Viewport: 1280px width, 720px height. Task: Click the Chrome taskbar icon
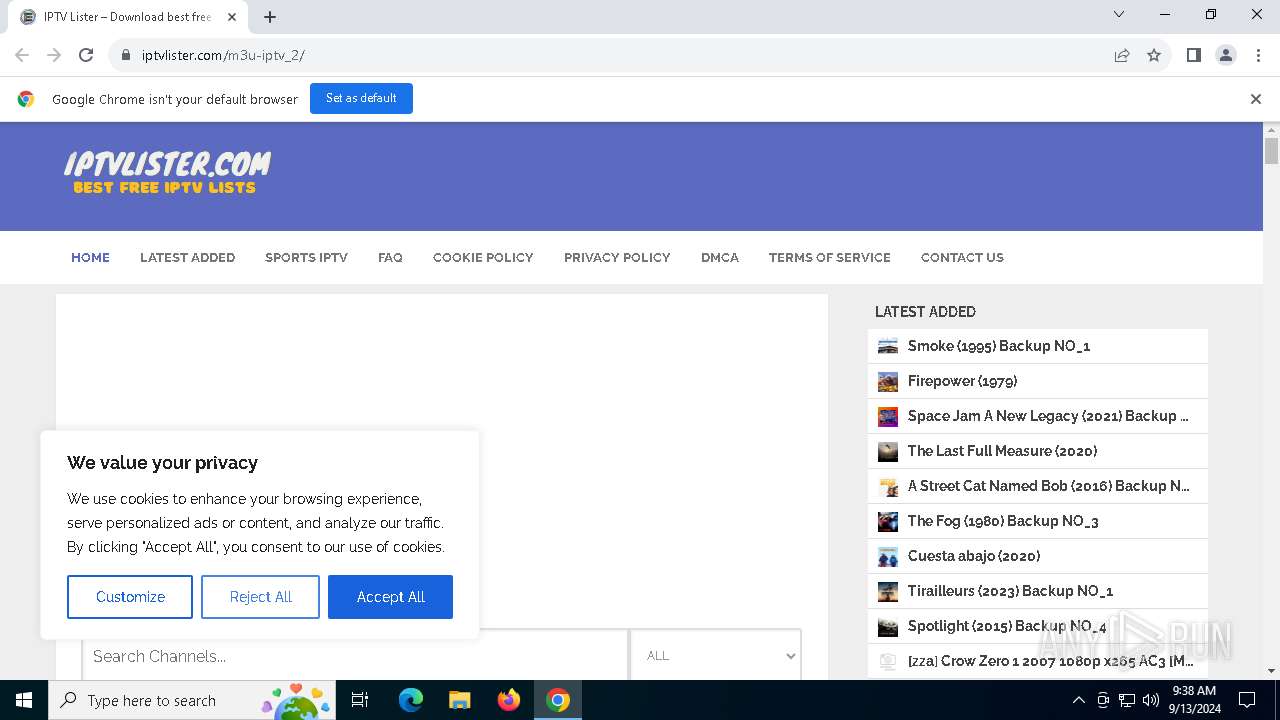pyautogui.click(x=558, y=700)
